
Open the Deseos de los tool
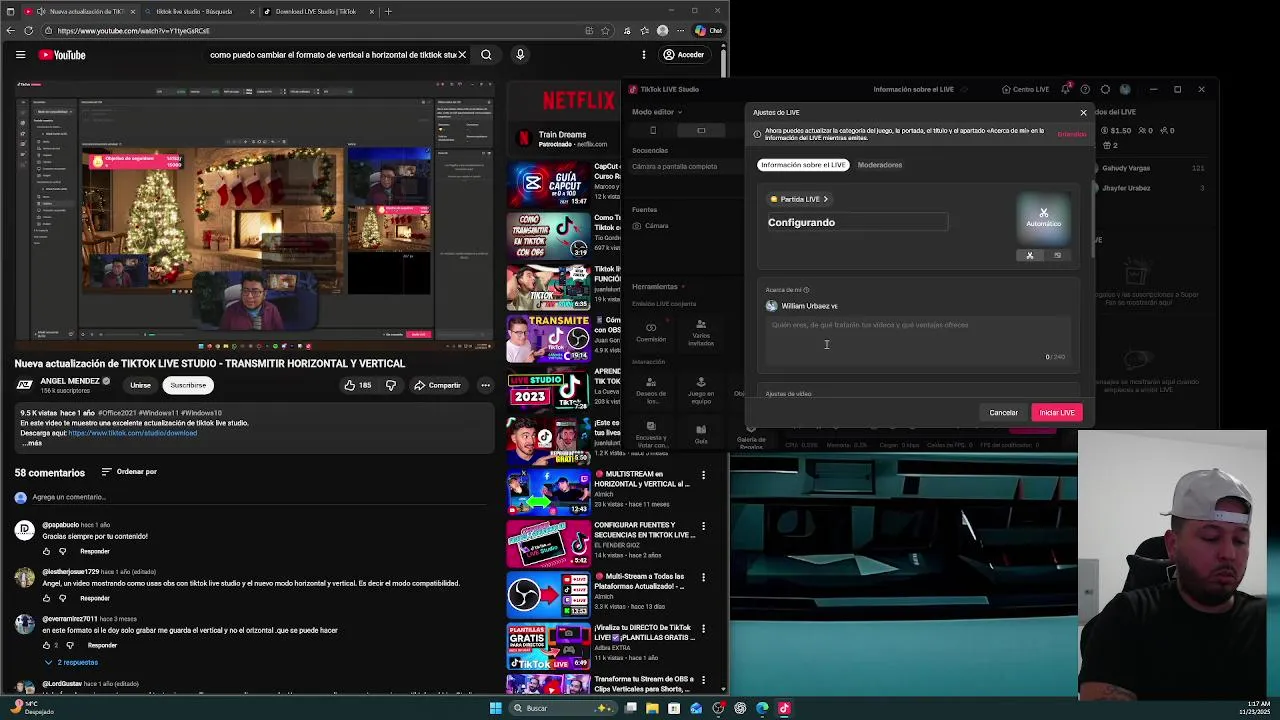(651, 390)
